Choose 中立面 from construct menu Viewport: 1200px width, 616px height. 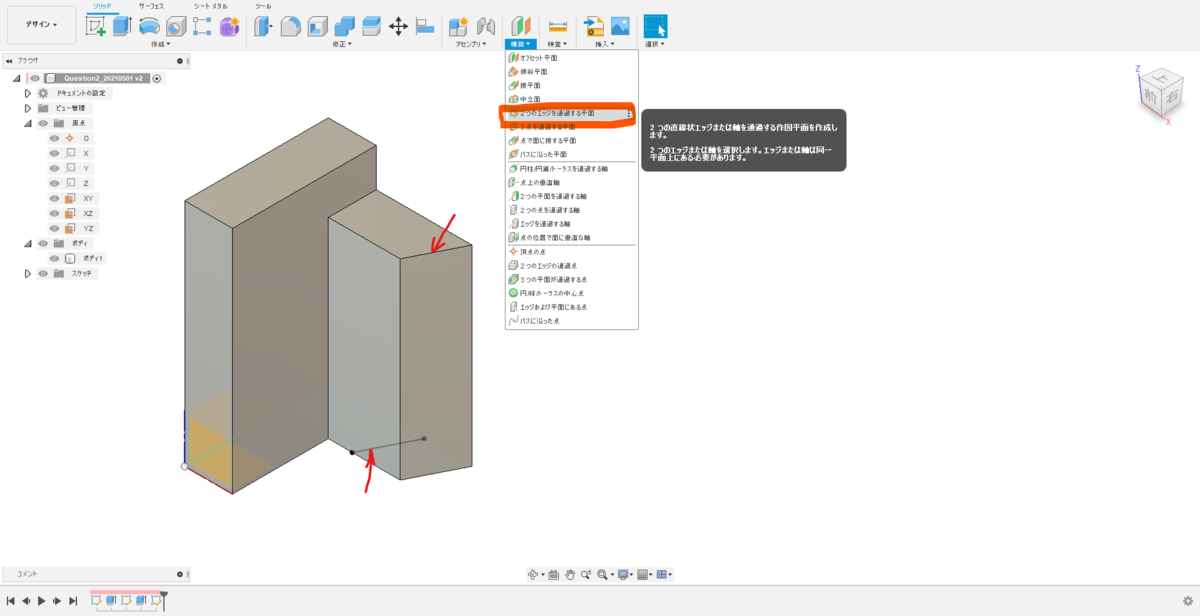coord(571,99)
